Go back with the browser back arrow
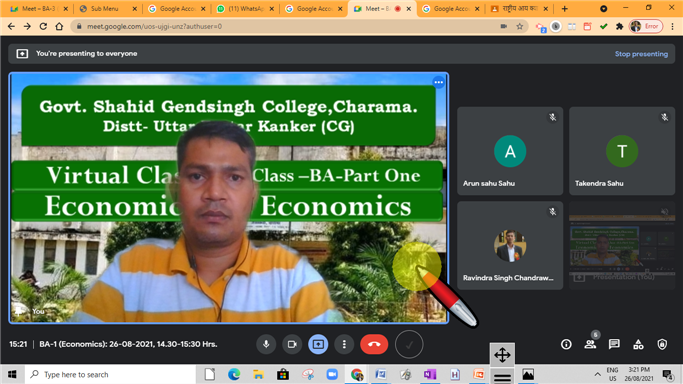The width and height of the screenshot is (683, 384). click(11, 27)
